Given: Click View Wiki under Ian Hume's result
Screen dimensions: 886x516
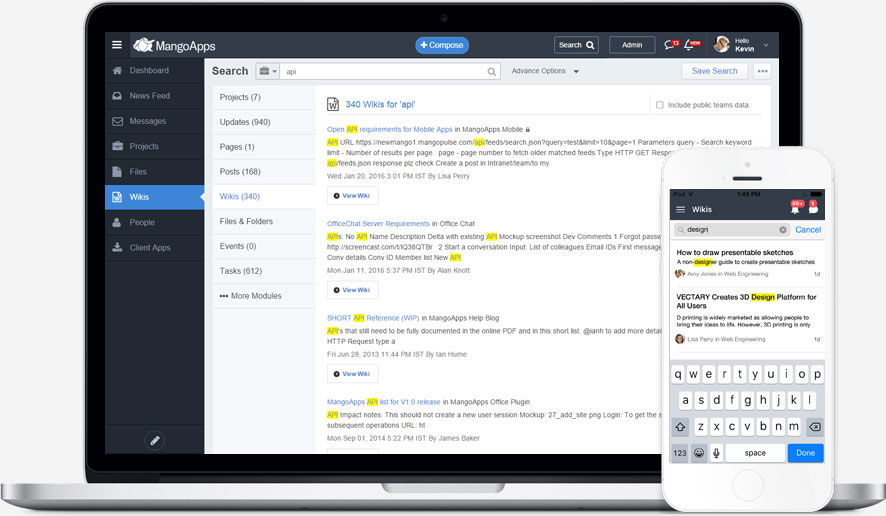Looking at the screenshot, I should 353,374.
